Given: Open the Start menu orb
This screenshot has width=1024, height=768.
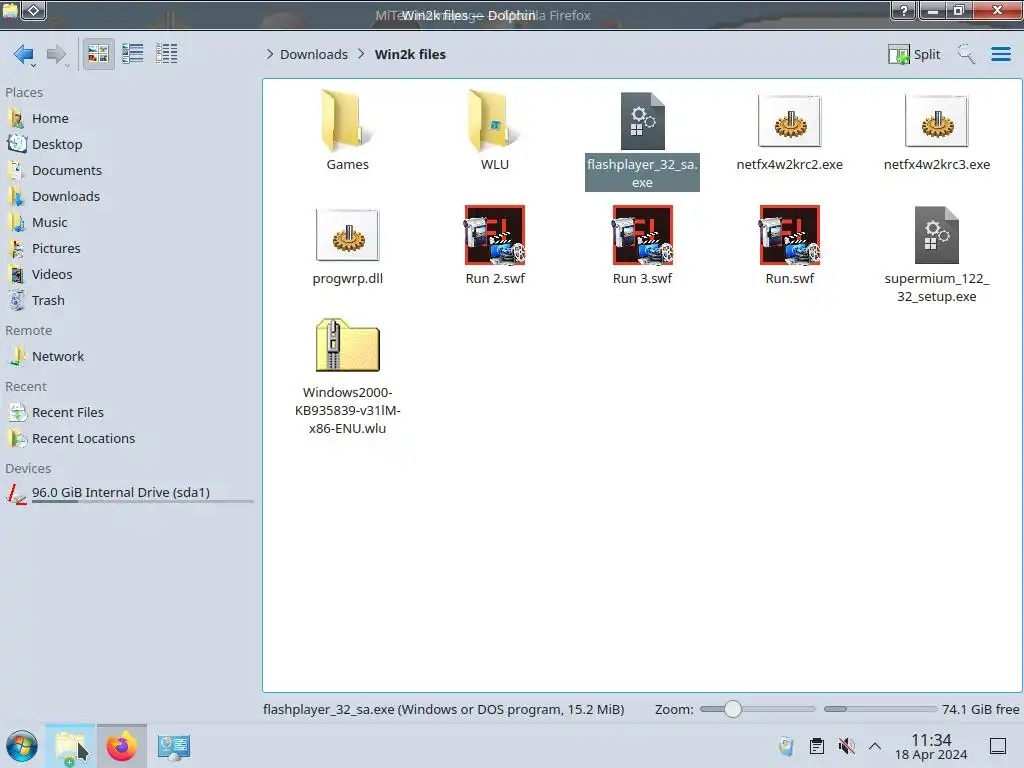Looking at the screenshot, I should pos(22,746).
